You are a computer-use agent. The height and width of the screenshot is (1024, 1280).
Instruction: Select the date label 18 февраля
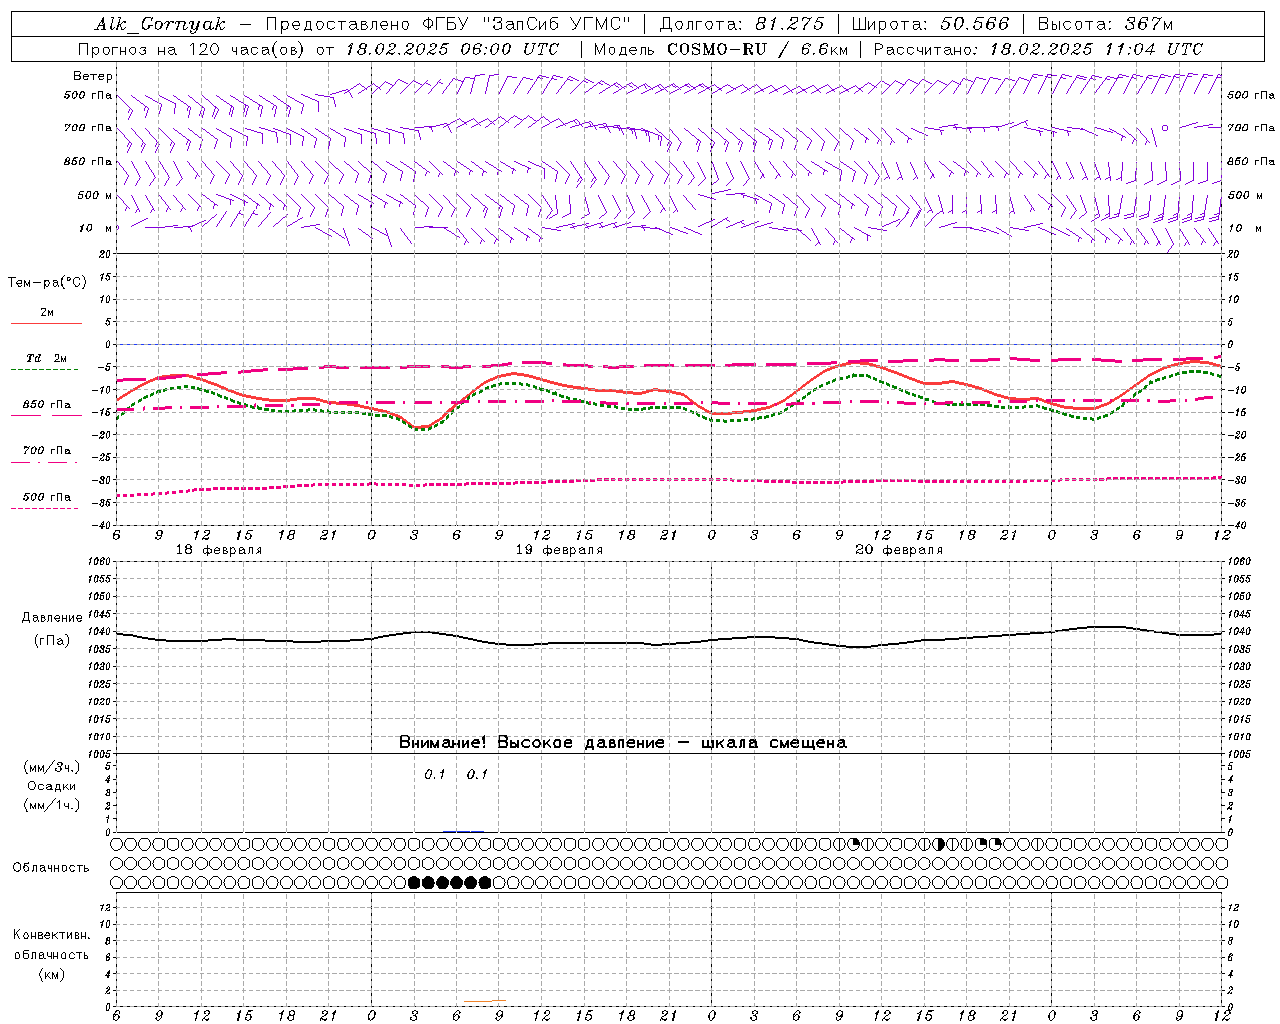pos(219,550)
